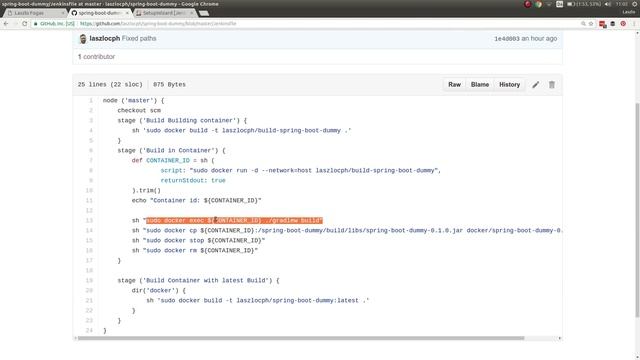Viewport: 640px width, 360px height.
Task: Delete the file with the trash icon
Action: pyautogui.click(x=551, y=84)
